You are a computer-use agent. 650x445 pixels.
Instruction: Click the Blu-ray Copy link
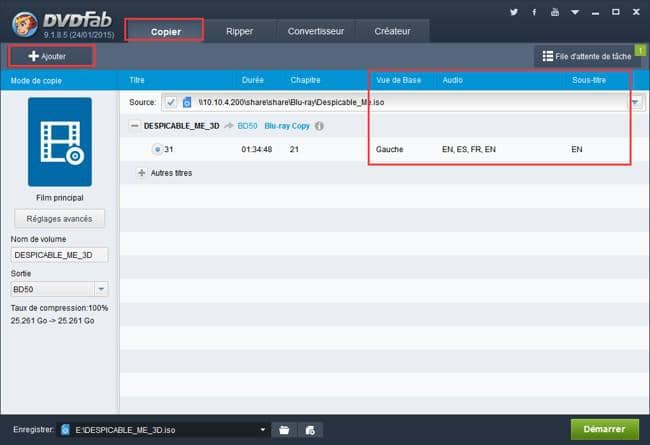(x=287, y=126)
